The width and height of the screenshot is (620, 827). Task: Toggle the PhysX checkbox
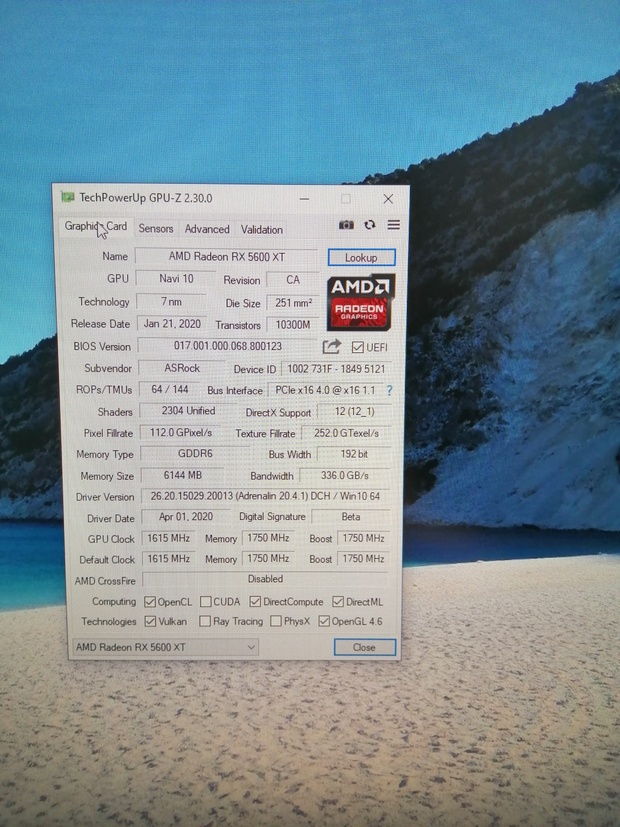click(x=276, y=621)
